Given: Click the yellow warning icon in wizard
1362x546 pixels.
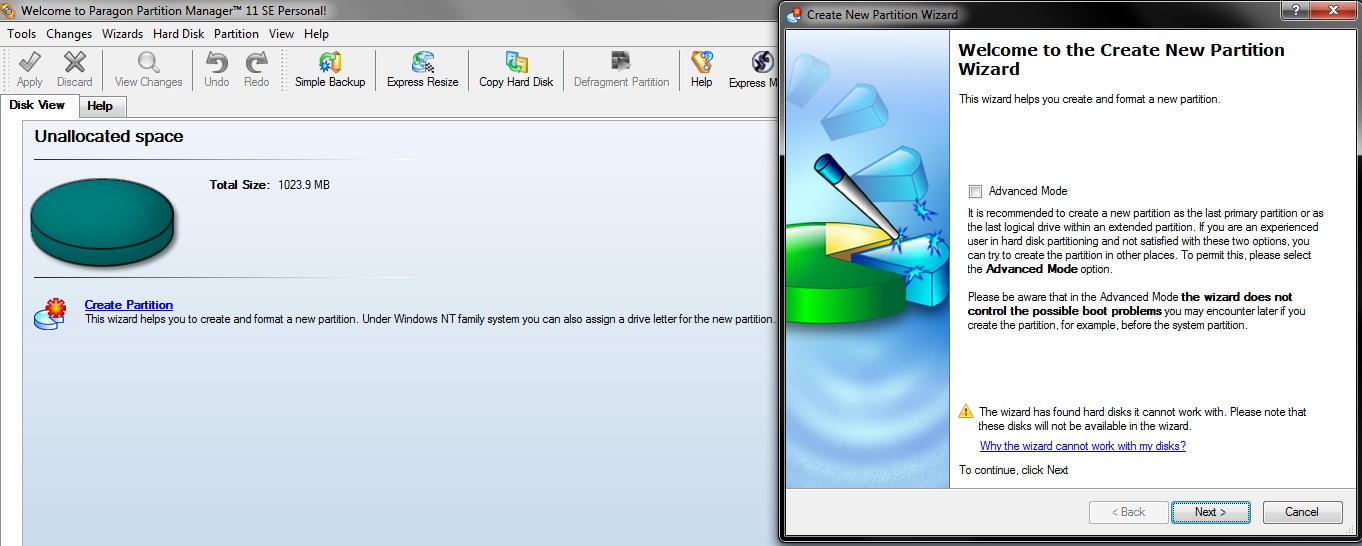Looking at the screenshot, I should pos(965,411).
